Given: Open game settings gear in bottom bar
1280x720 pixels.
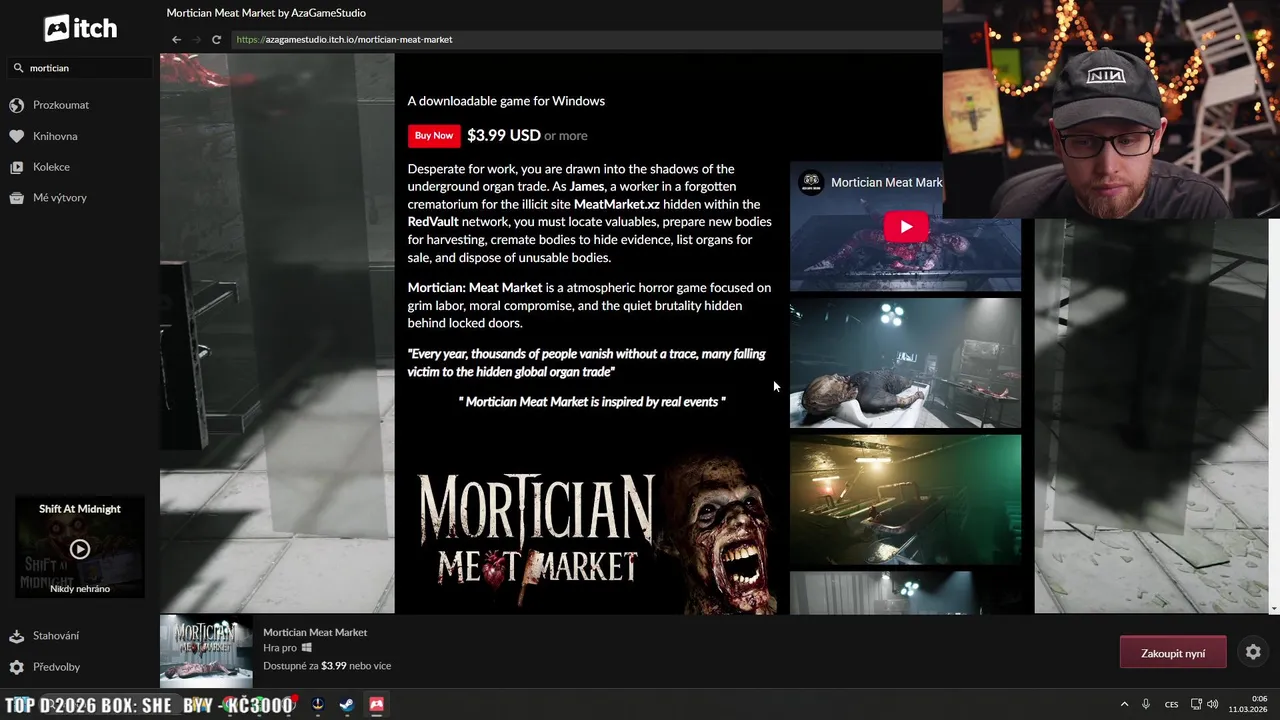Looking at the screenshot, I should [1253, 652].
